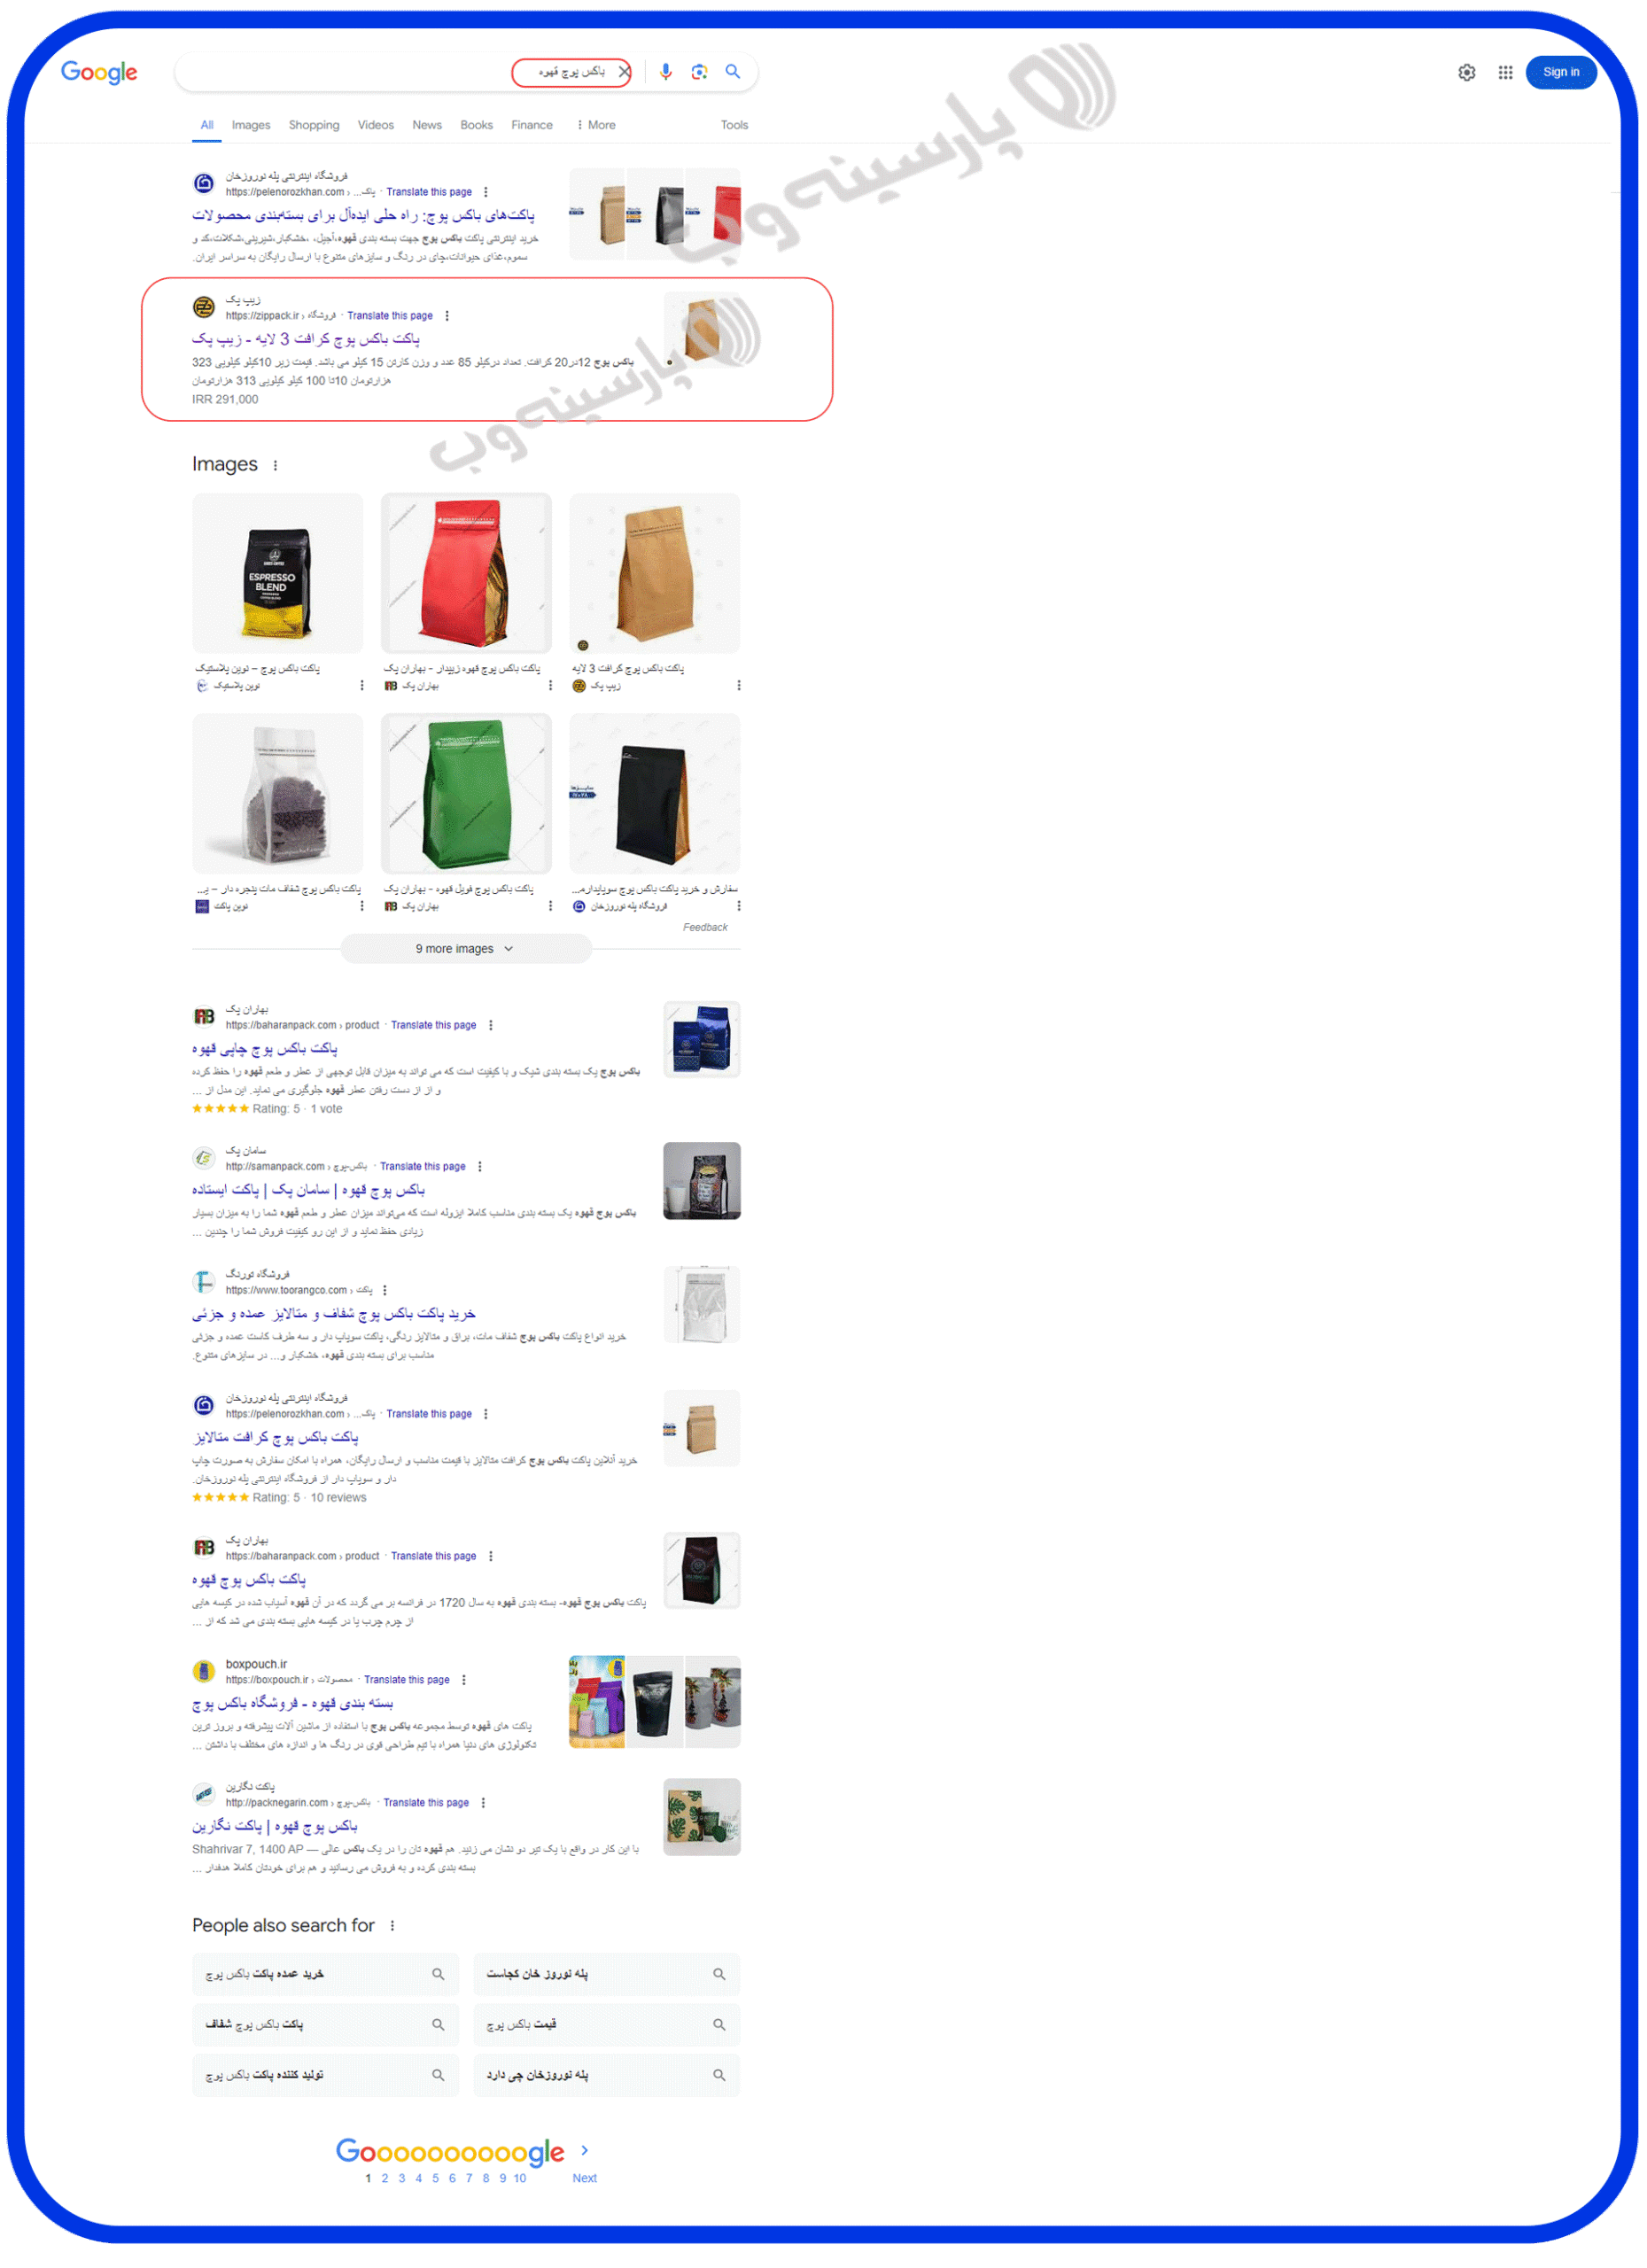The height and width of the screenshot is (2268, 1647).
Task: Open the green coffee pouch image
Action: coord(466,794)
